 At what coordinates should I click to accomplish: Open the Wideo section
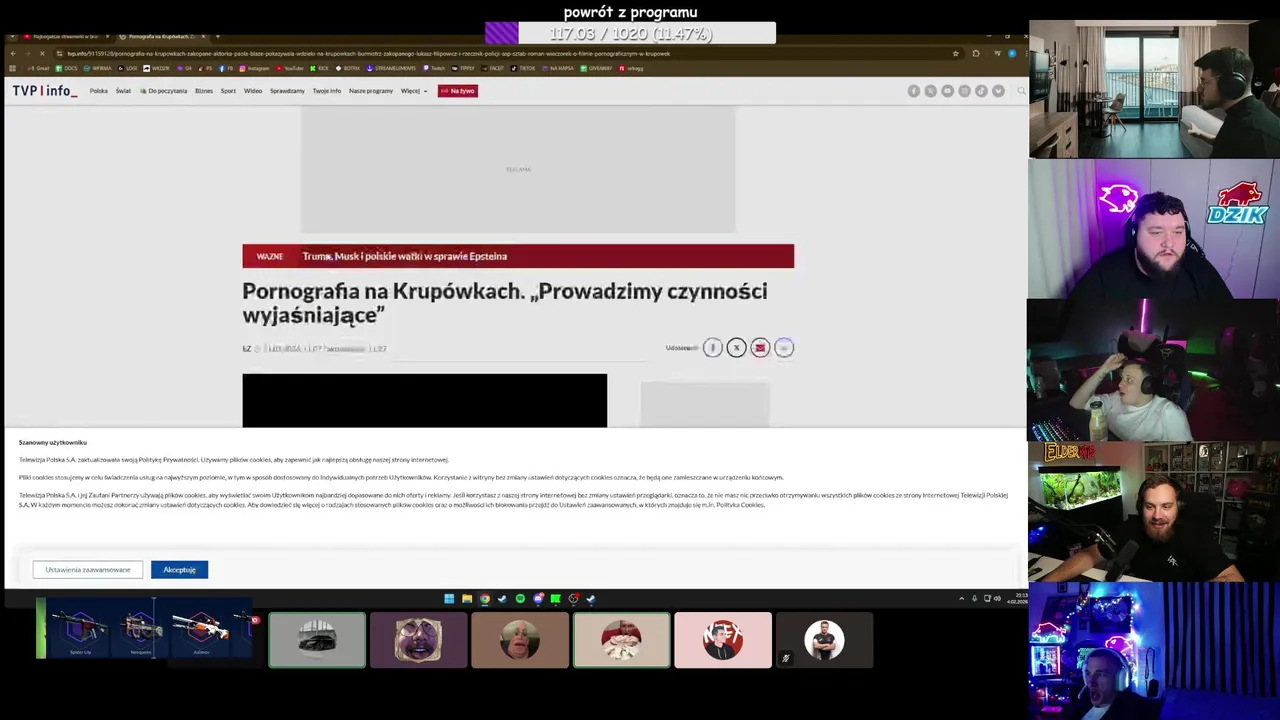point(253,91)
